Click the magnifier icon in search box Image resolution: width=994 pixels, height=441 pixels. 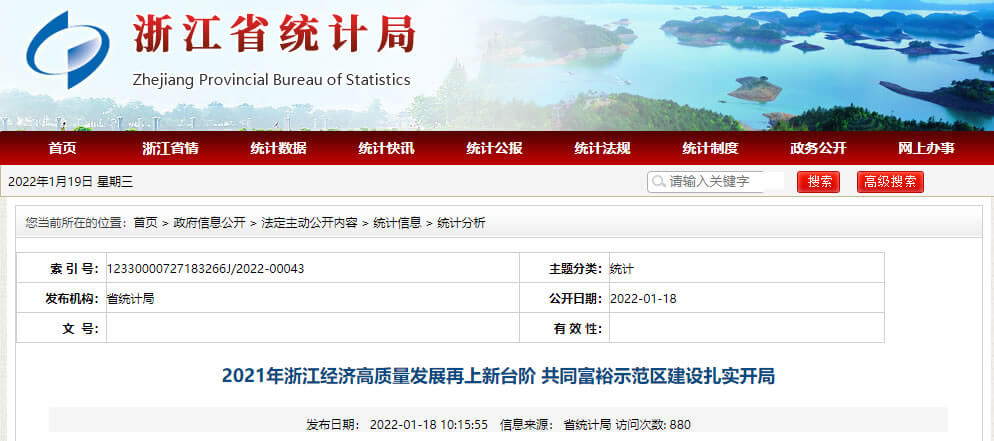657,182
